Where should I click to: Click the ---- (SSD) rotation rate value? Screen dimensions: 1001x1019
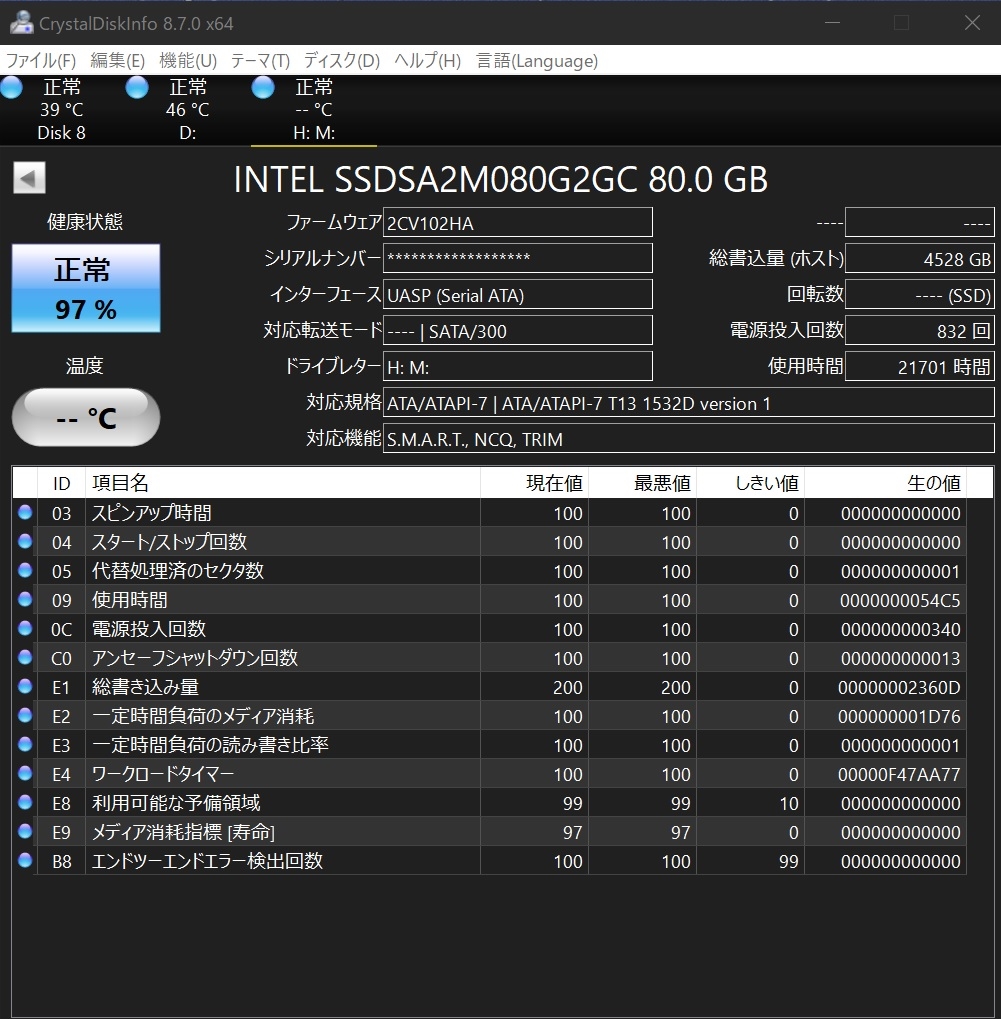920,294
